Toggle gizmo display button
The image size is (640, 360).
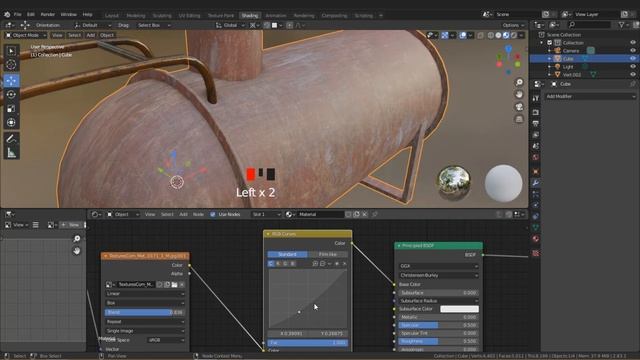coord(444,36)
